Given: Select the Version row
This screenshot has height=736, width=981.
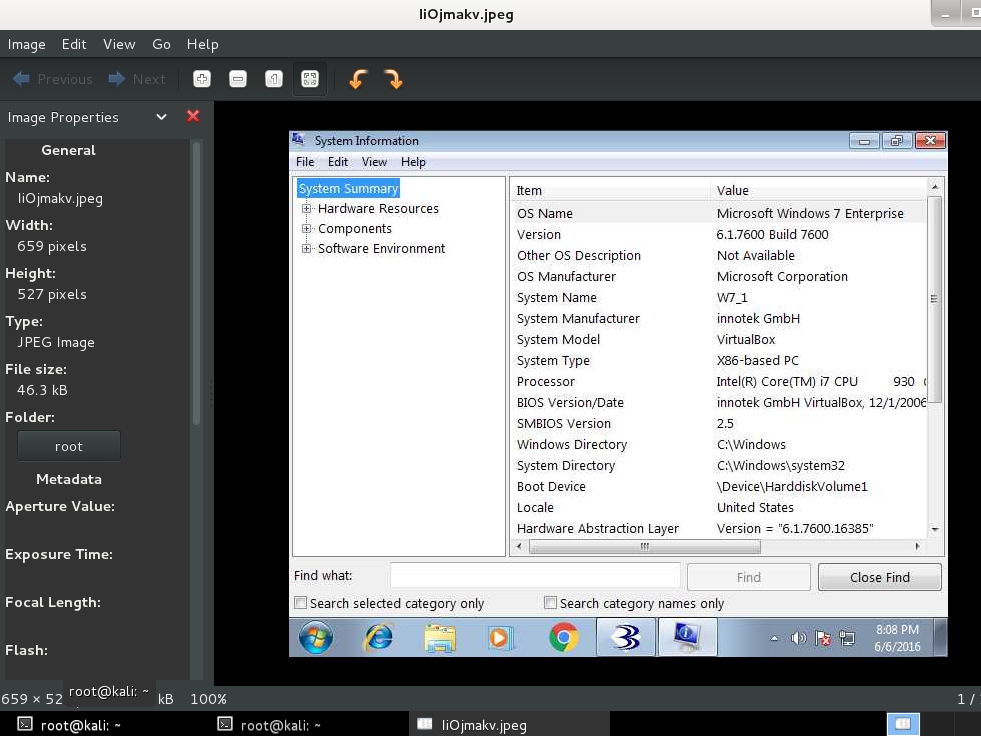Looking at the screenshot, I should tap(718, 235).
